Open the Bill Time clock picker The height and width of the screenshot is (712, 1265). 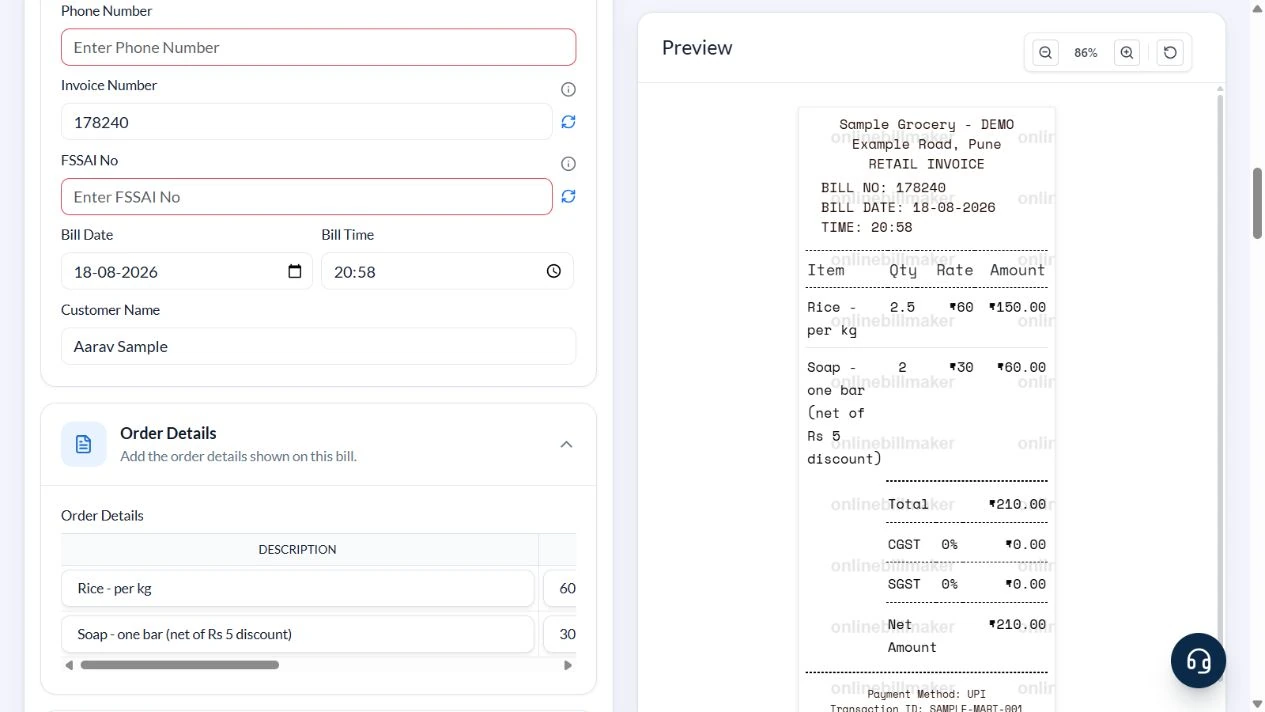coord(554,271)
